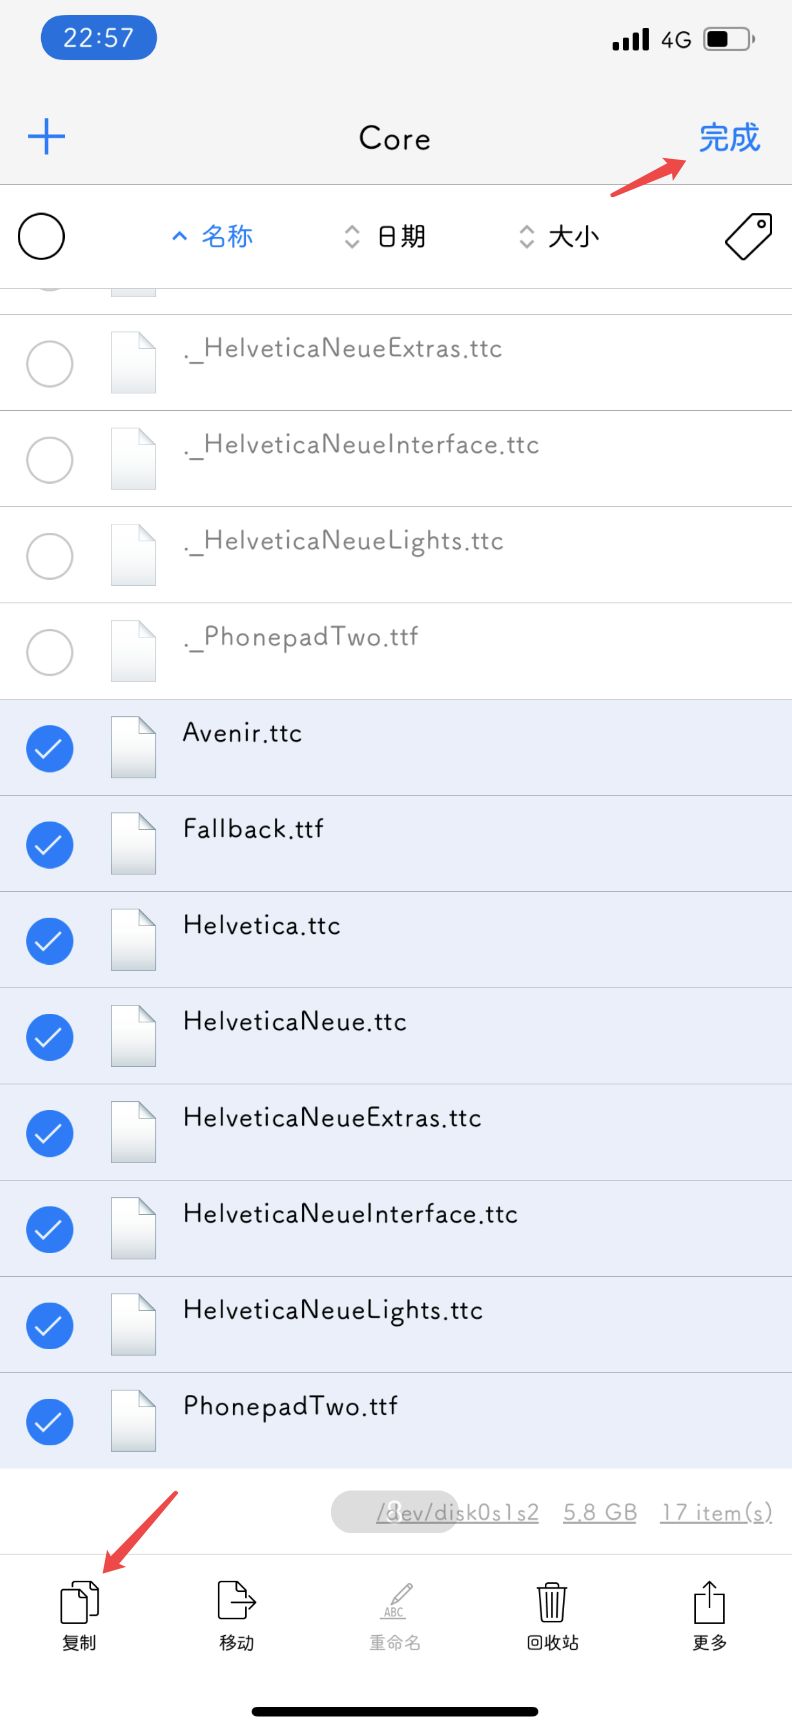Tap the 17 item(s) count link

point(716,1512)
